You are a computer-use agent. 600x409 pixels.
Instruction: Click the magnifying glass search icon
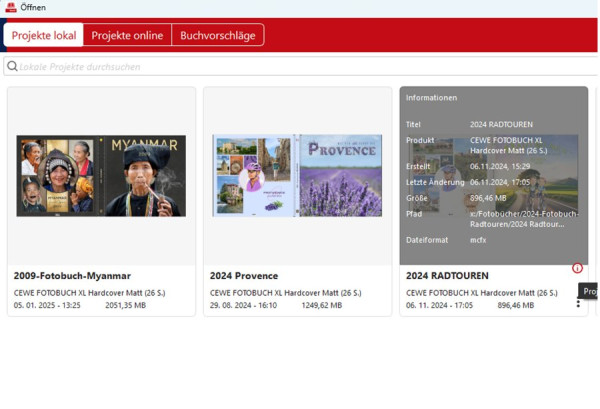click(x=12, y=66)
